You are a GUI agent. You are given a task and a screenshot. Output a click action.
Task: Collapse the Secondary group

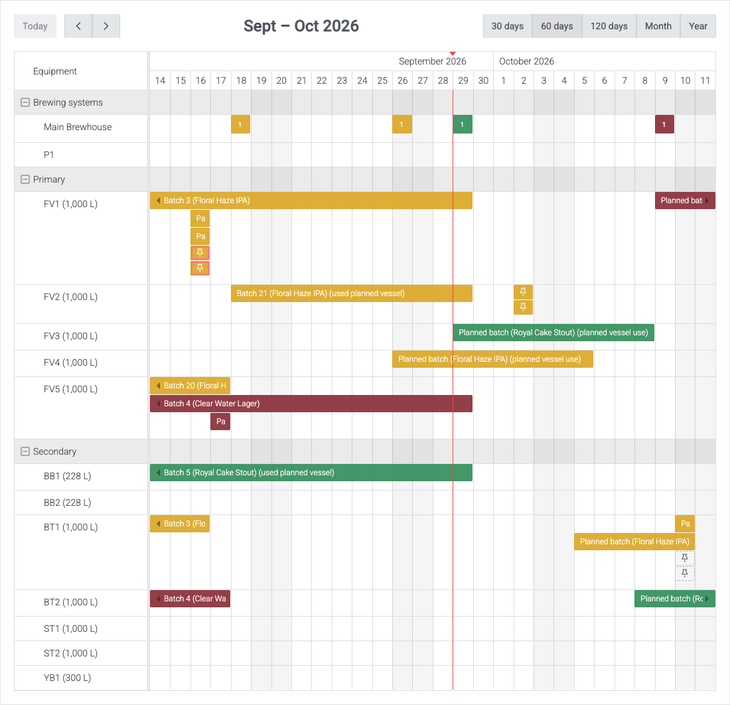pos(25,451)
